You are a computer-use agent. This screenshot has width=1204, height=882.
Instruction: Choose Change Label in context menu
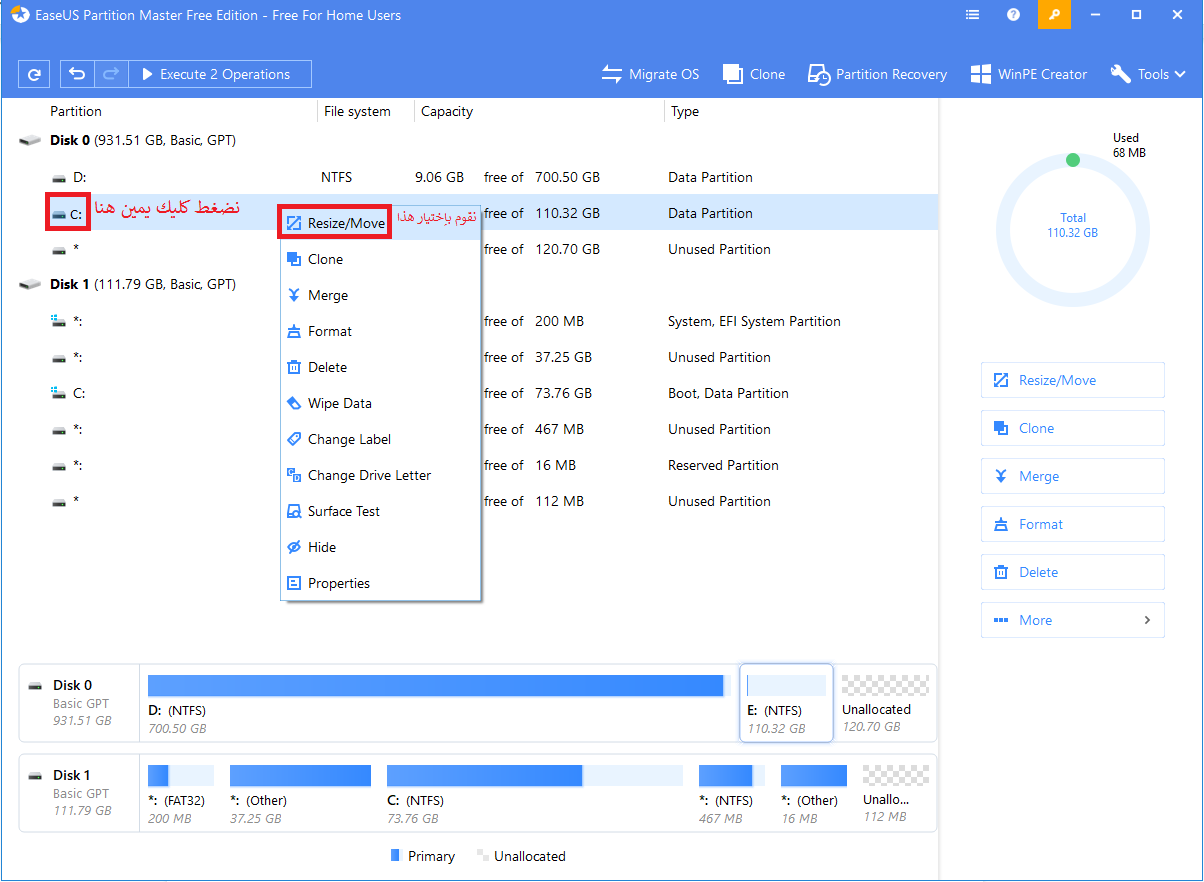[x=380, y=439]
